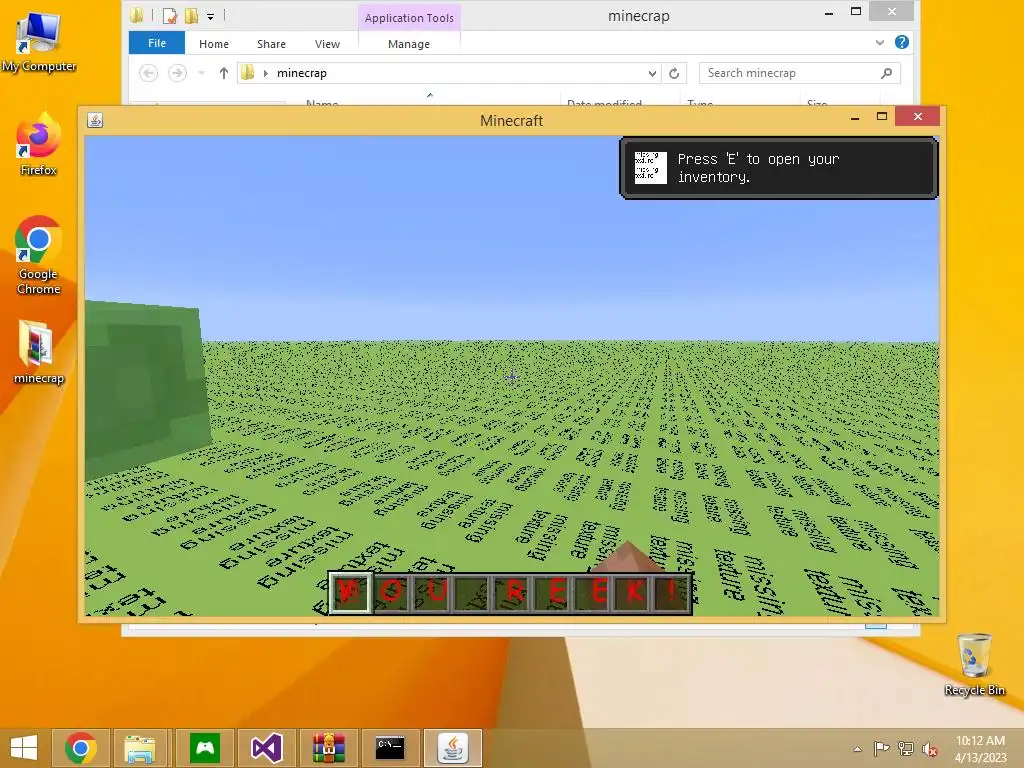Open File Explorer from the taskbar
The width and height of the screenshot is (1024, 768).
pyautogui.click(x=140, y=748)
